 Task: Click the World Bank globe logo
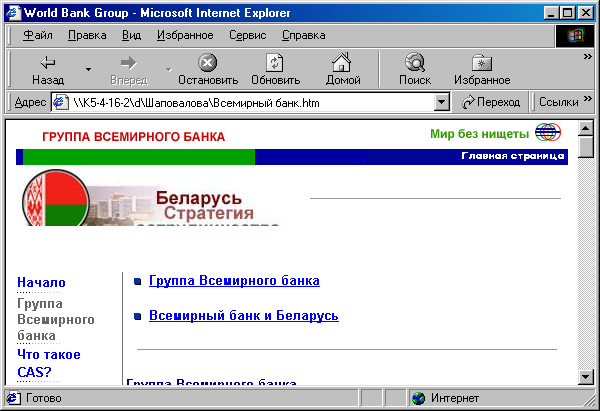548,132
